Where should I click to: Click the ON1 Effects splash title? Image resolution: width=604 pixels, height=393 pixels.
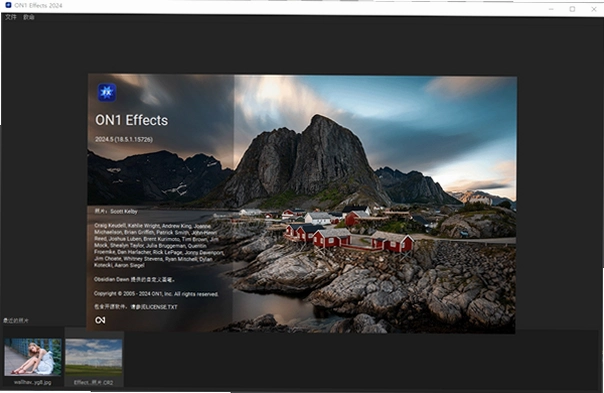click(131, 120)
